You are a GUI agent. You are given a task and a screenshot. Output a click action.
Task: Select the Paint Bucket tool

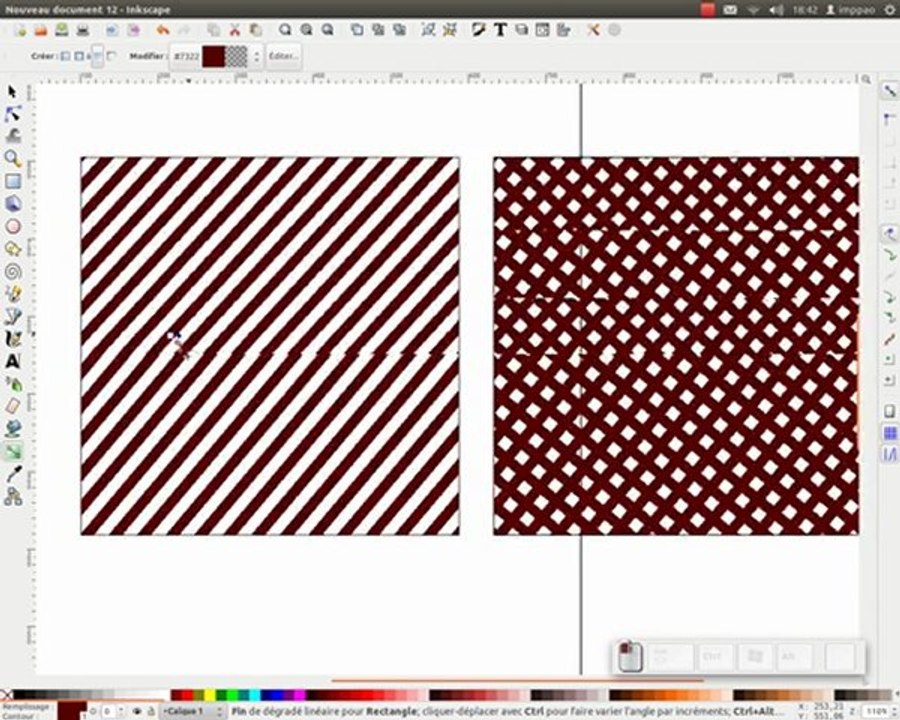click(13, 429)
